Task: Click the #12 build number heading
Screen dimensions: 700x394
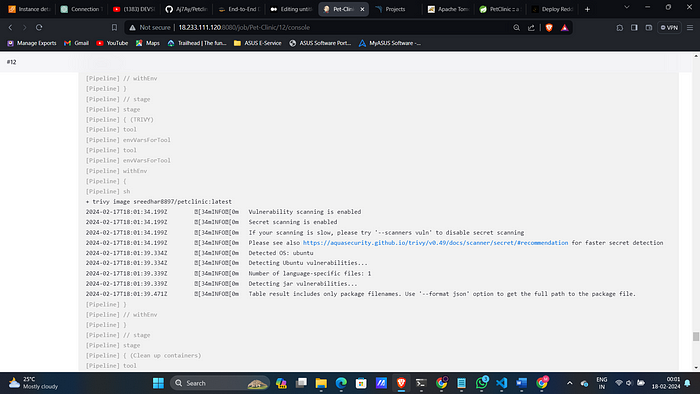Action: (x=12, y=62)
